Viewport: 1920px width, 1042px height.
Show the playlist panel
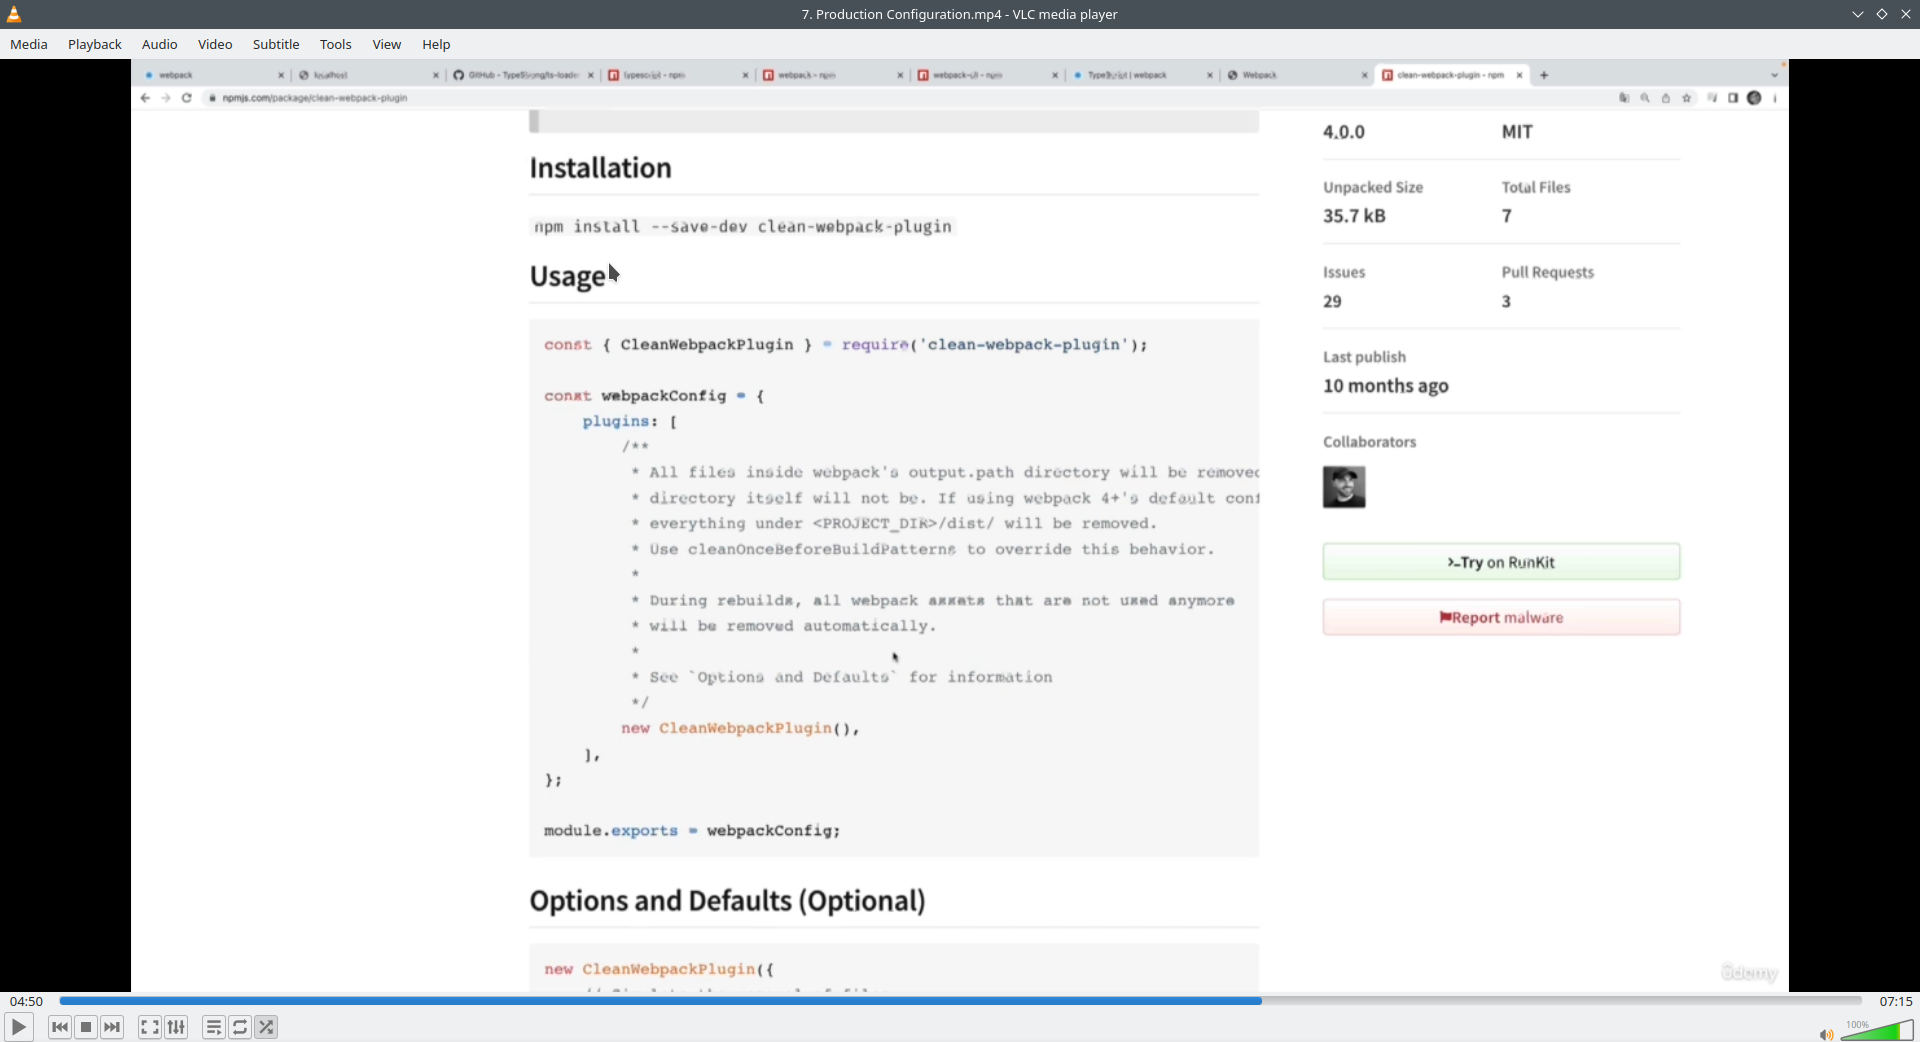tap(213, 1027)
